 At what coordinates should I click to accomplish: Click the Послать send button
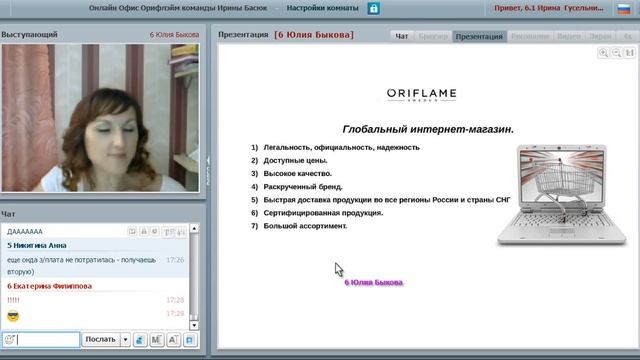pyautogui.click(x=100, y=340)
